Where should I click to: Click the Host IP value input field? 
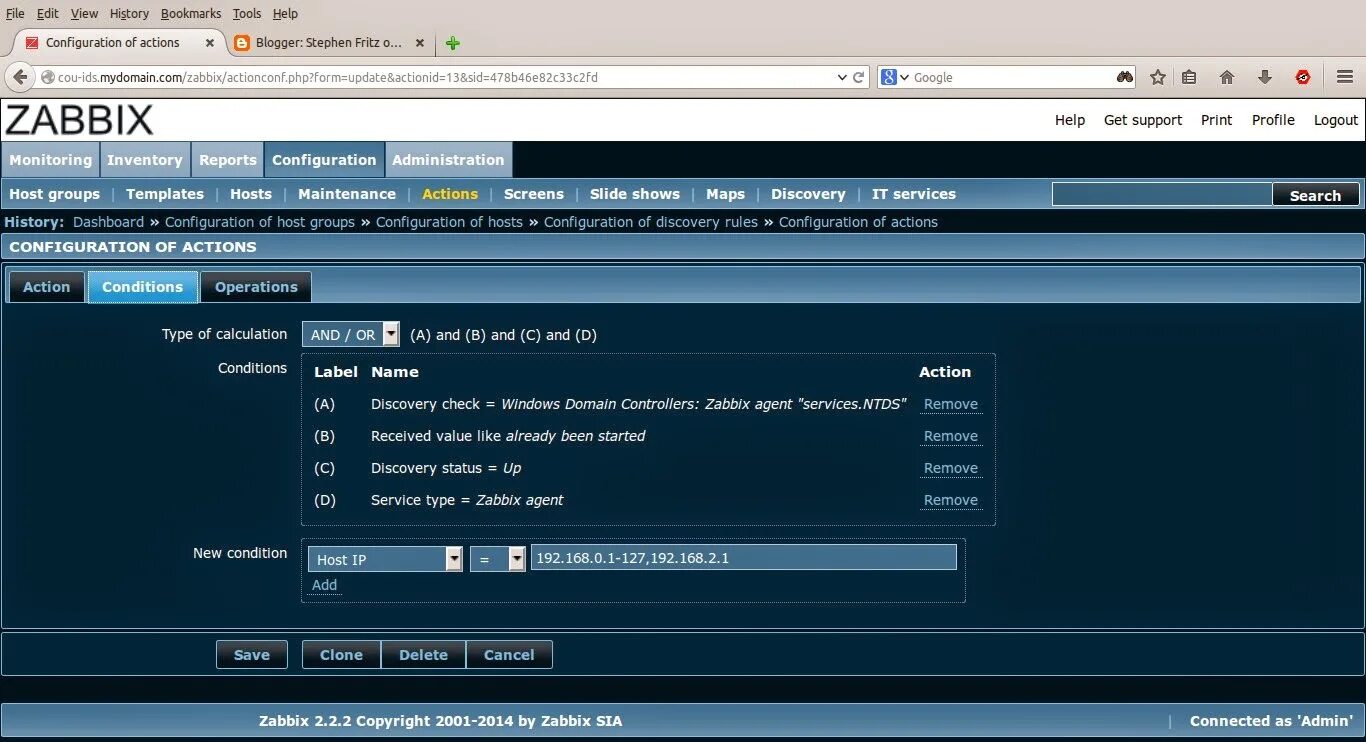coord(744,558)
